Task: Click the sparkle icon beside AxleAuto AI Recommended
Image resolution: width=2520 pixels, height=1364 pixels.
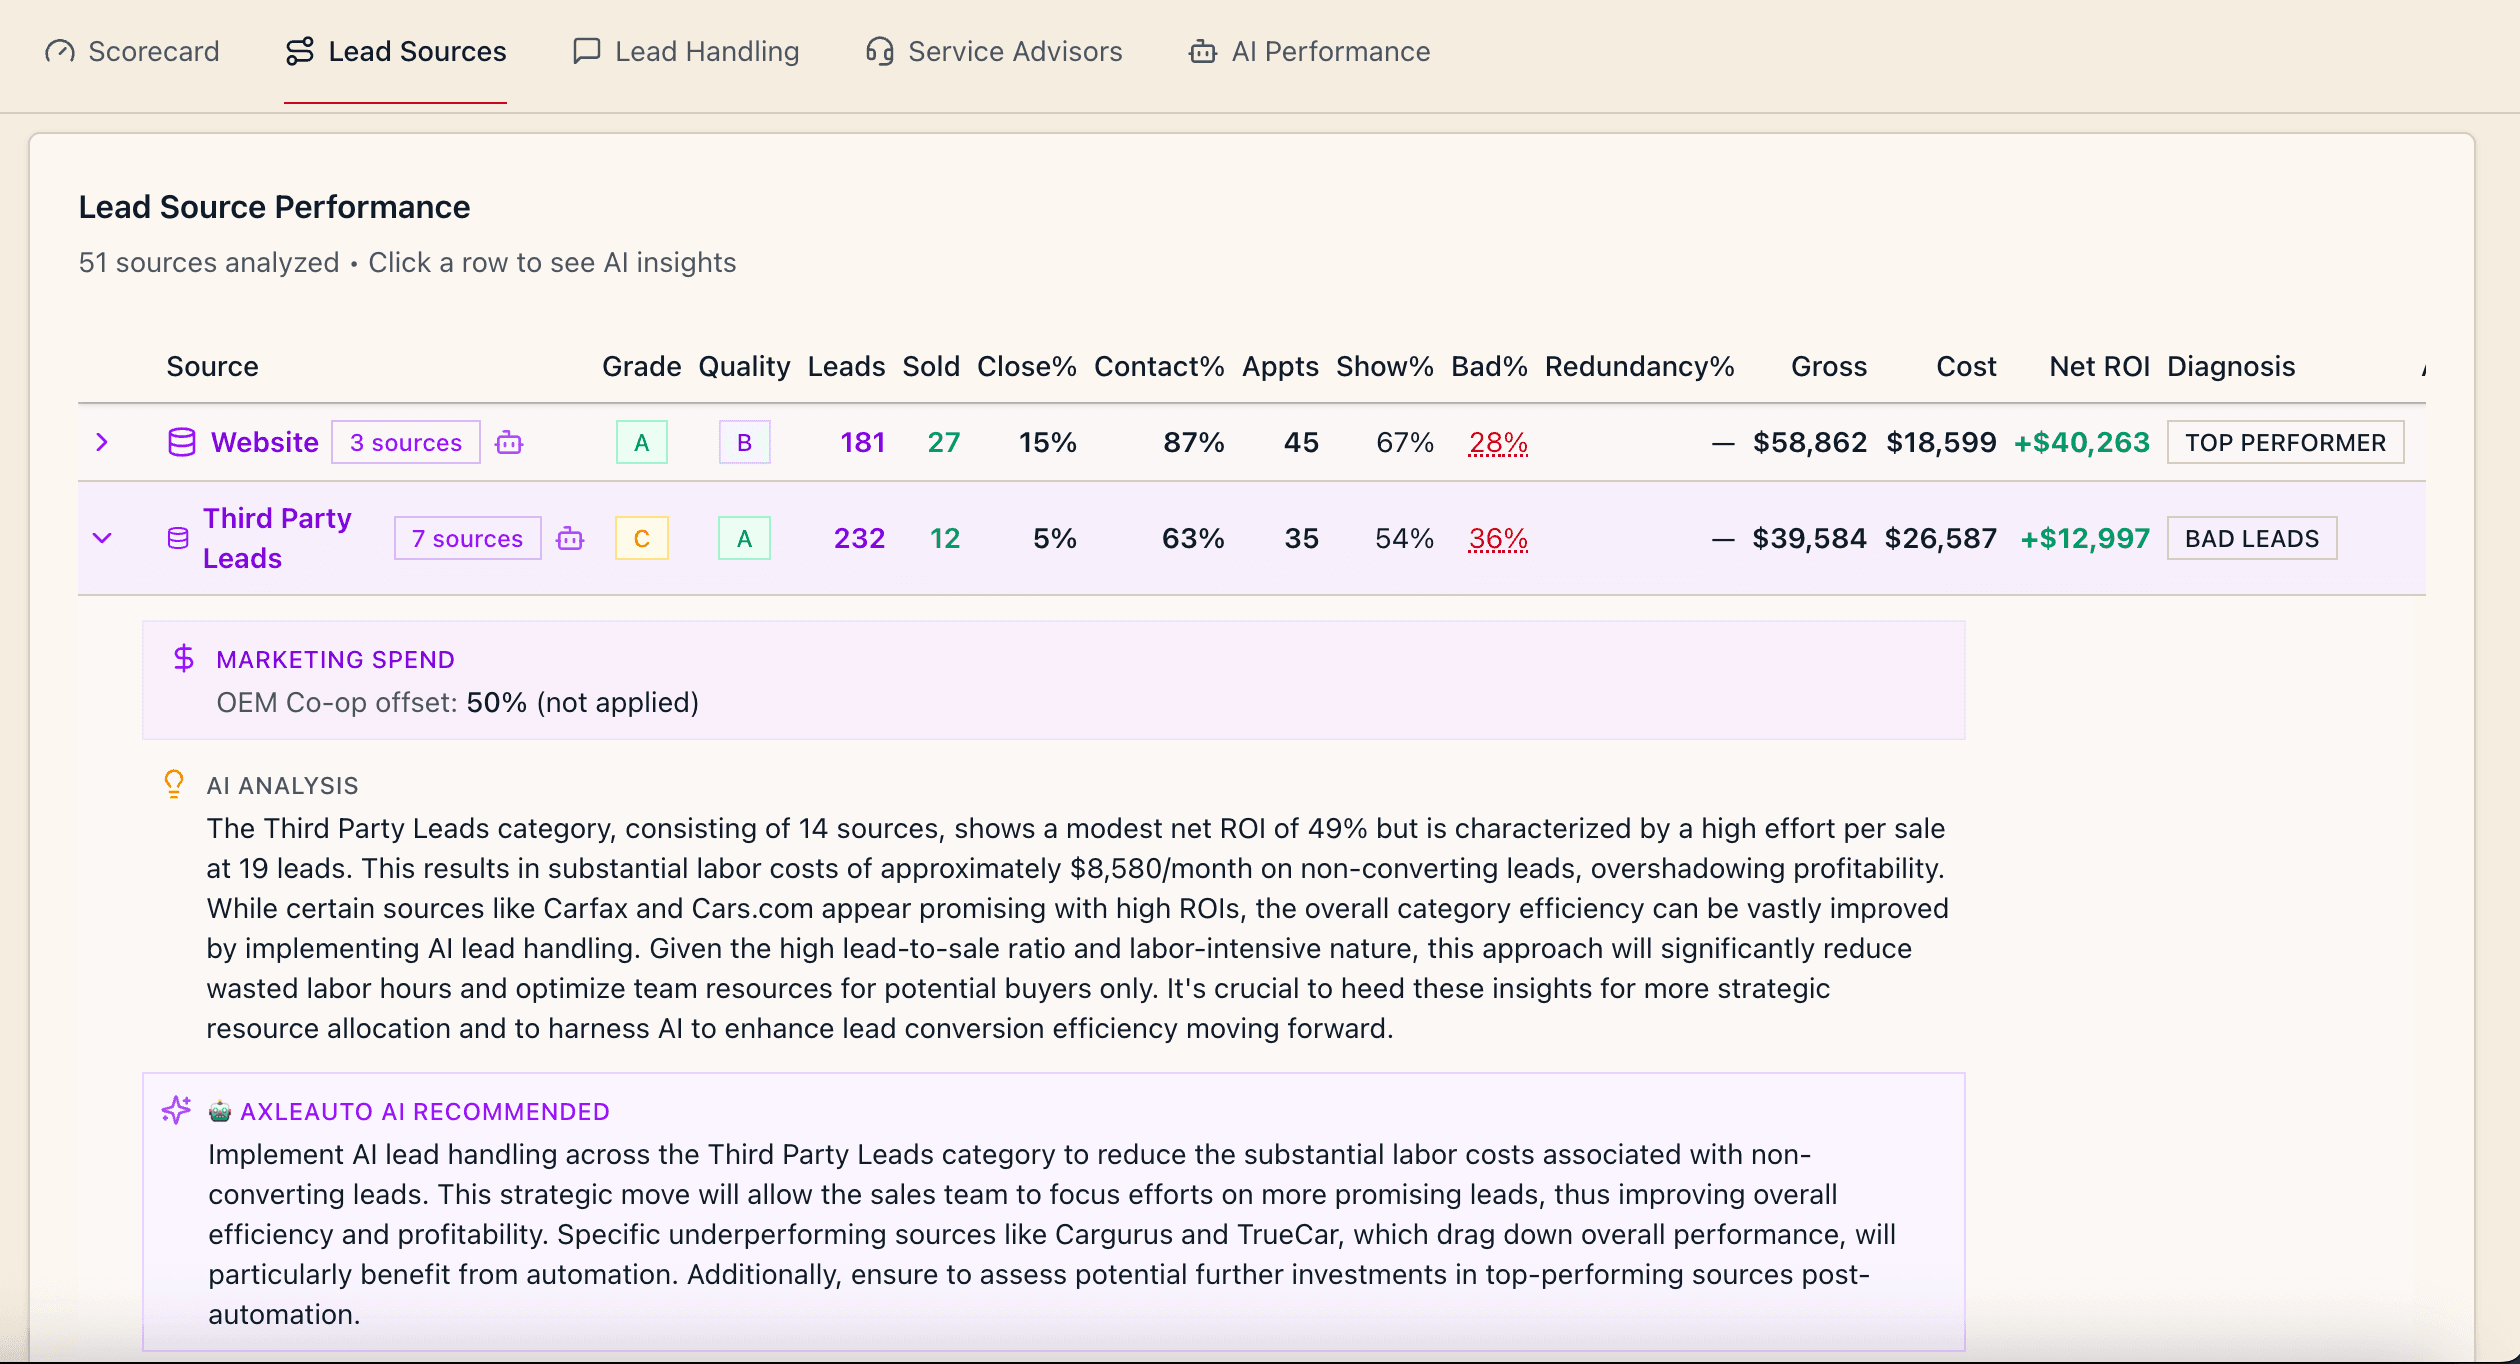Action: click(176, 1110)
